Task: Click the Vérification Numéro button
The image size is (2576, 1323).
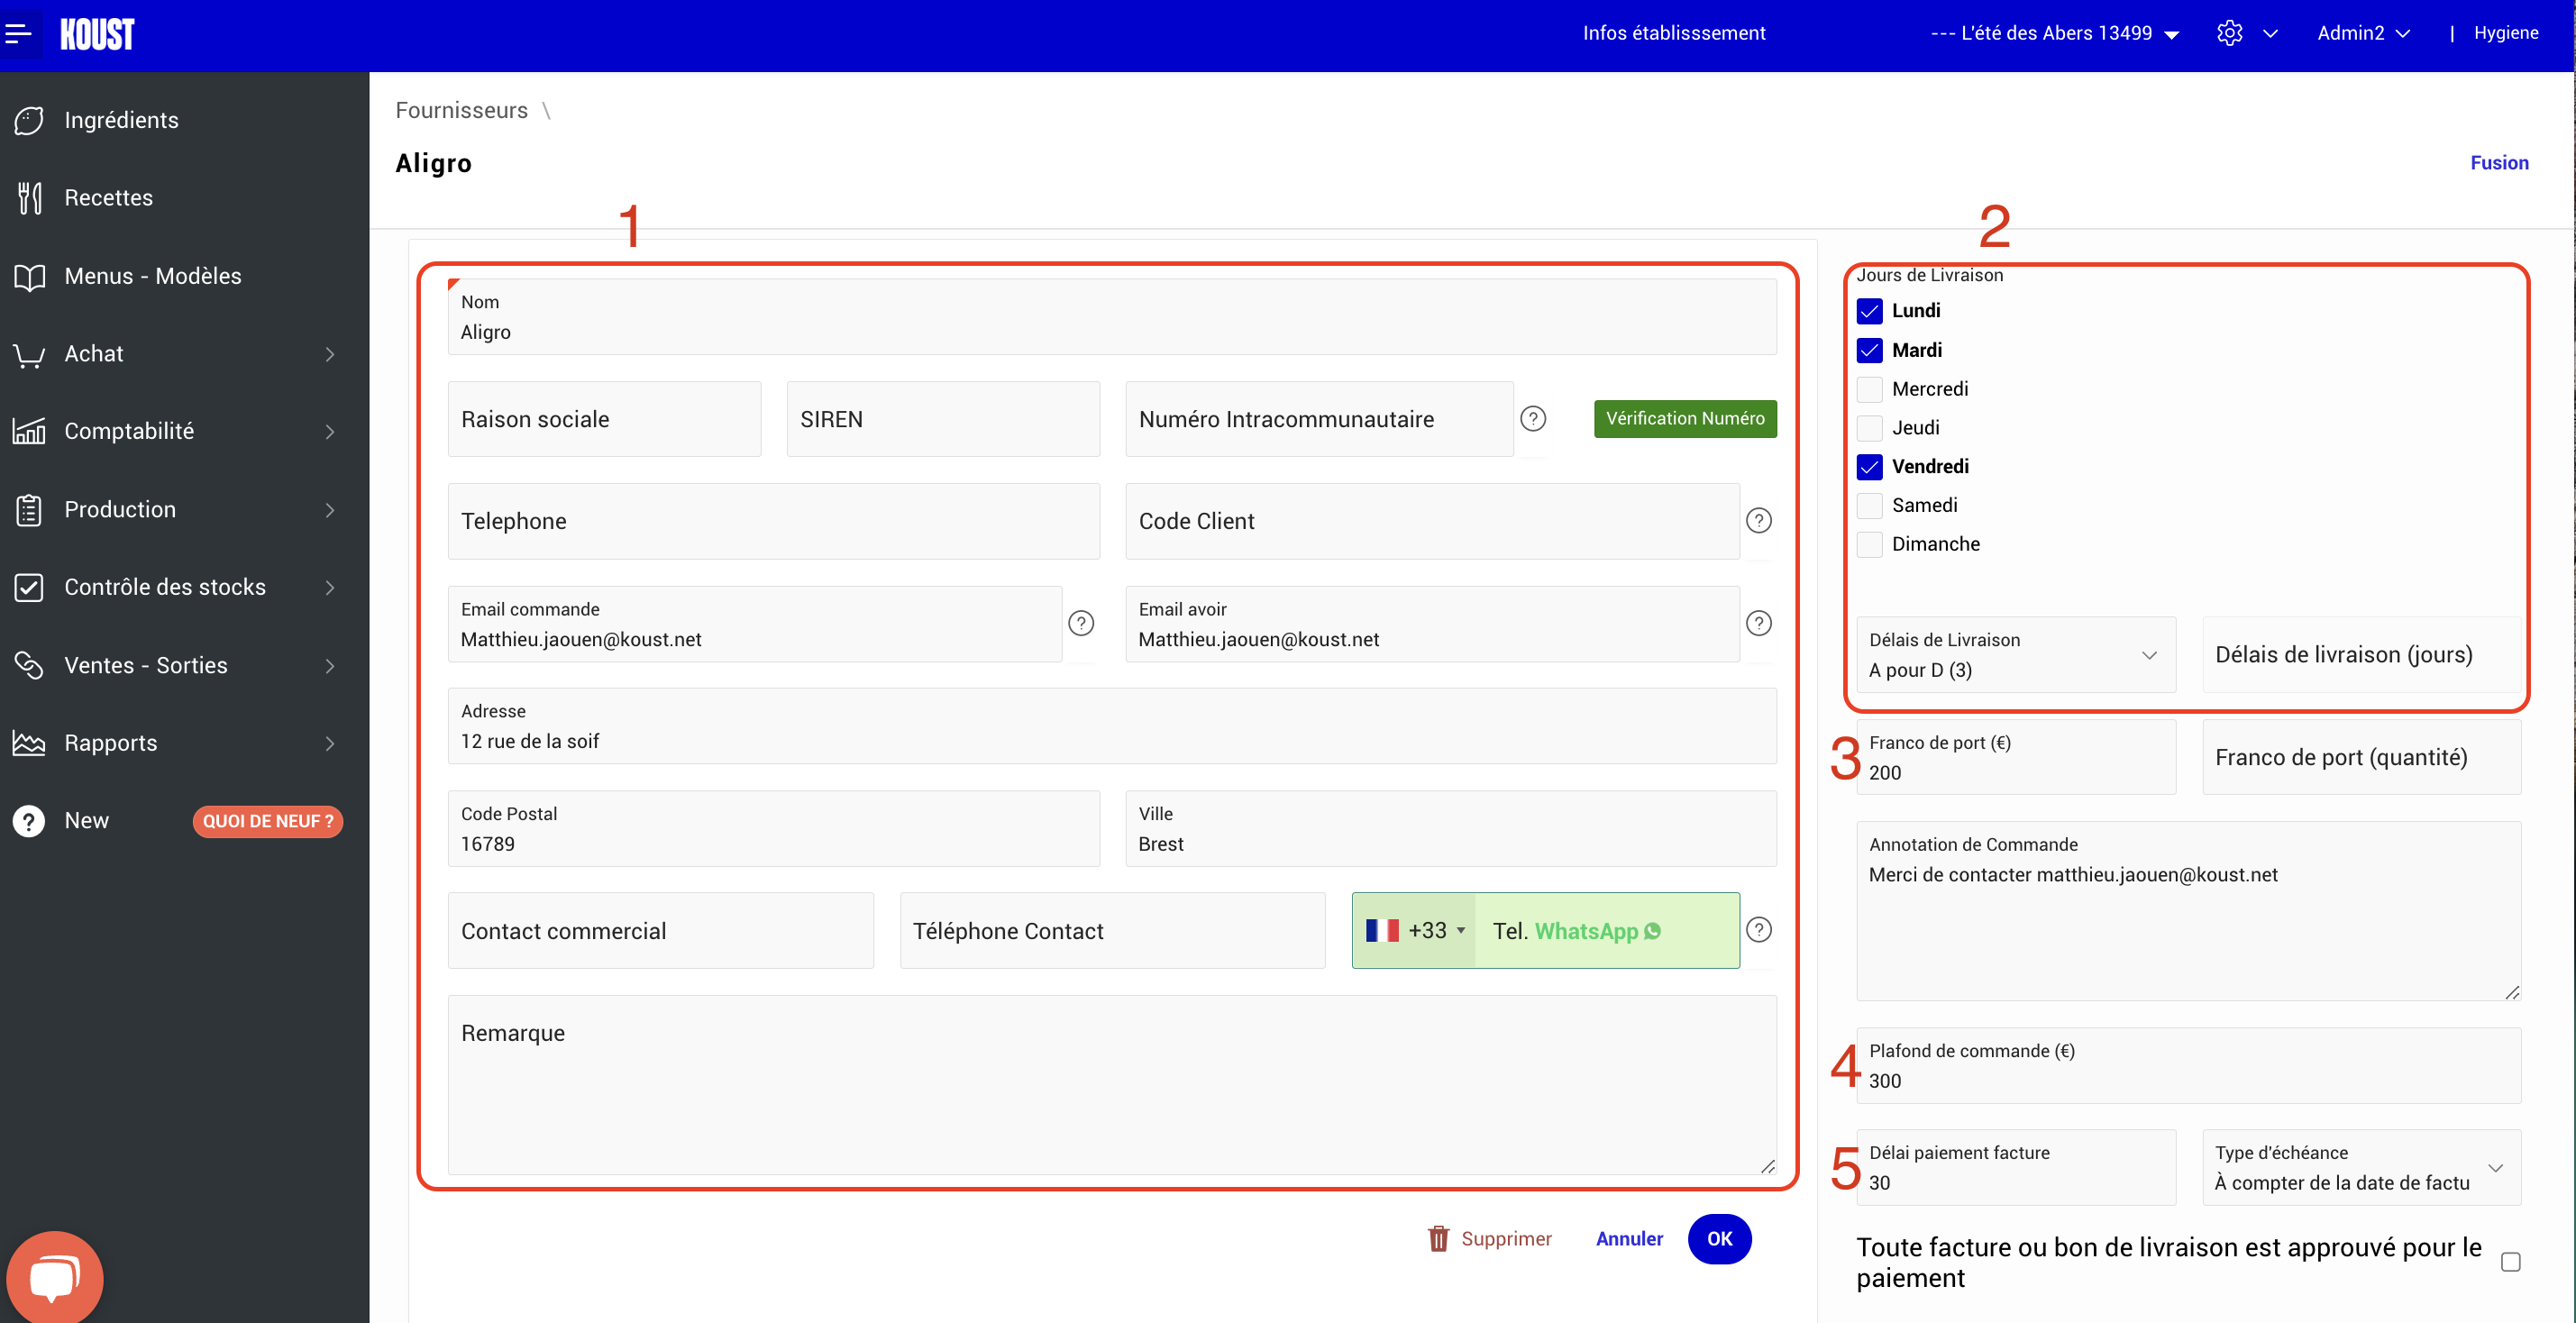Action: [x=1685, y=419]
